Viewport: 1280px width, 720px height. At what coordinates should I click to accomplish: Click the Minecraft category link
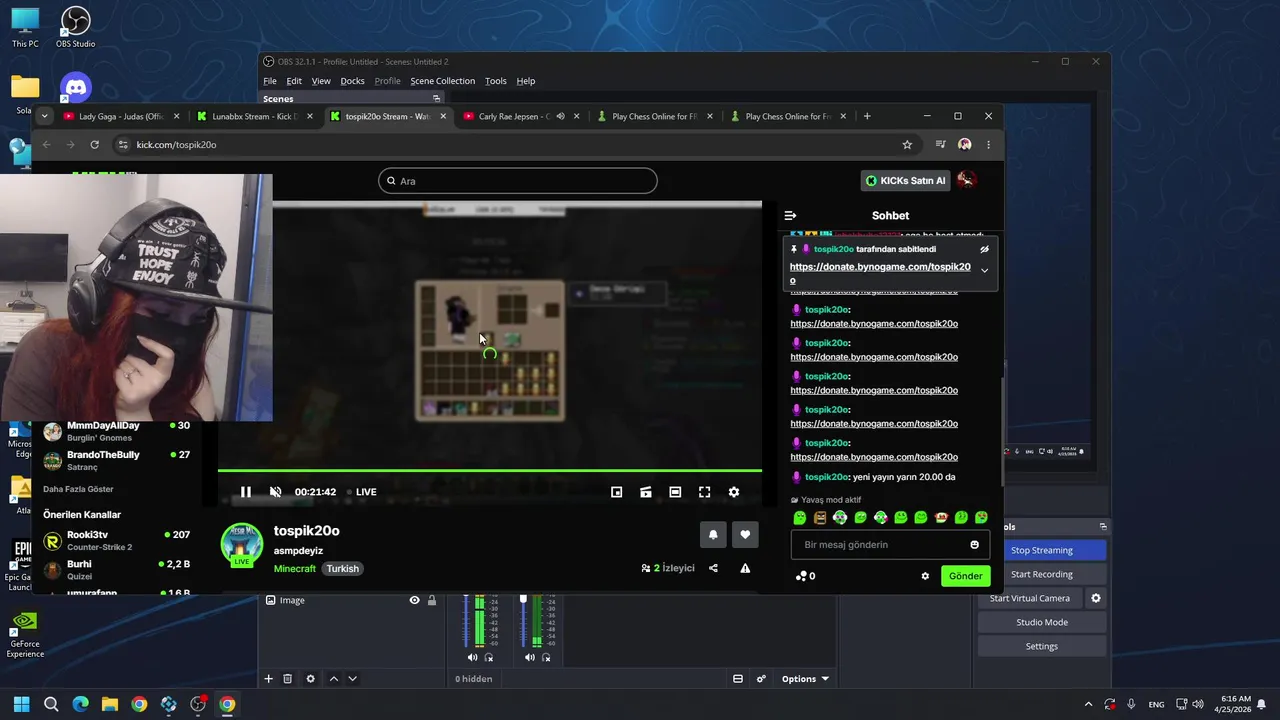(295, 568)
